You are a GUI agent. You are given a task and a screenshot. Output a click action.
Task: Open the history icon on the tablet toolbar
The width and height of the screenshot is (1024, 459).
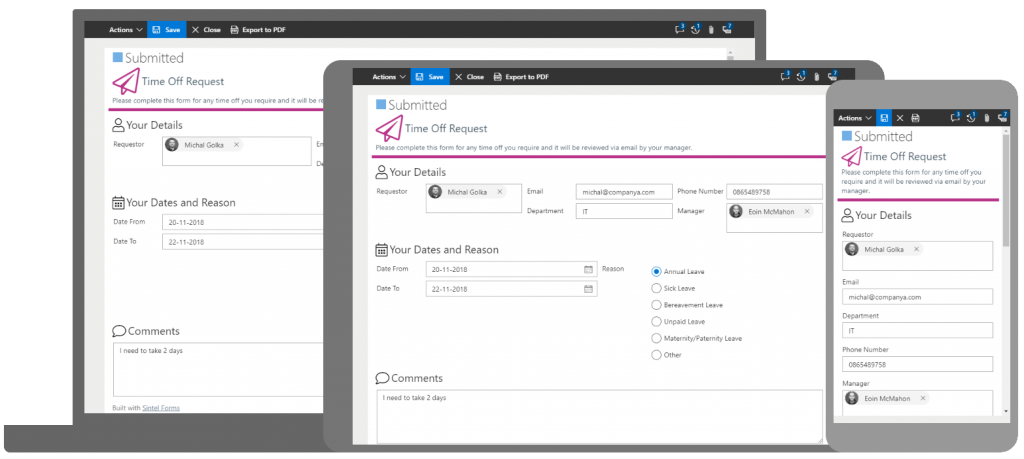(x=802, y=77)
